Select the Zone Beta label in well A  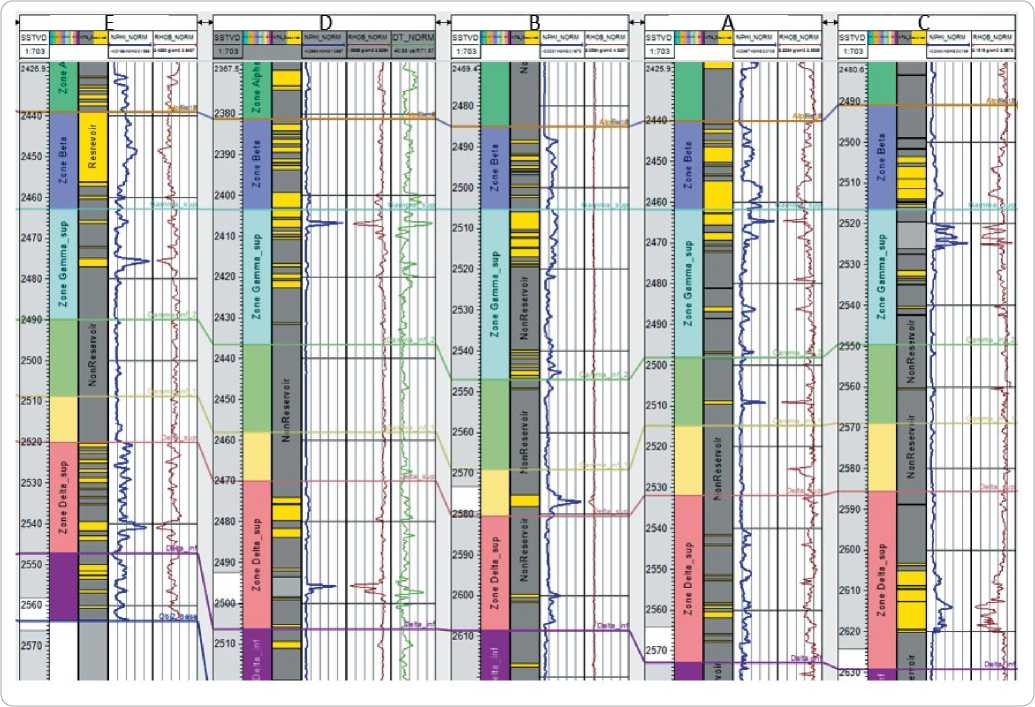tap(688, 165)
